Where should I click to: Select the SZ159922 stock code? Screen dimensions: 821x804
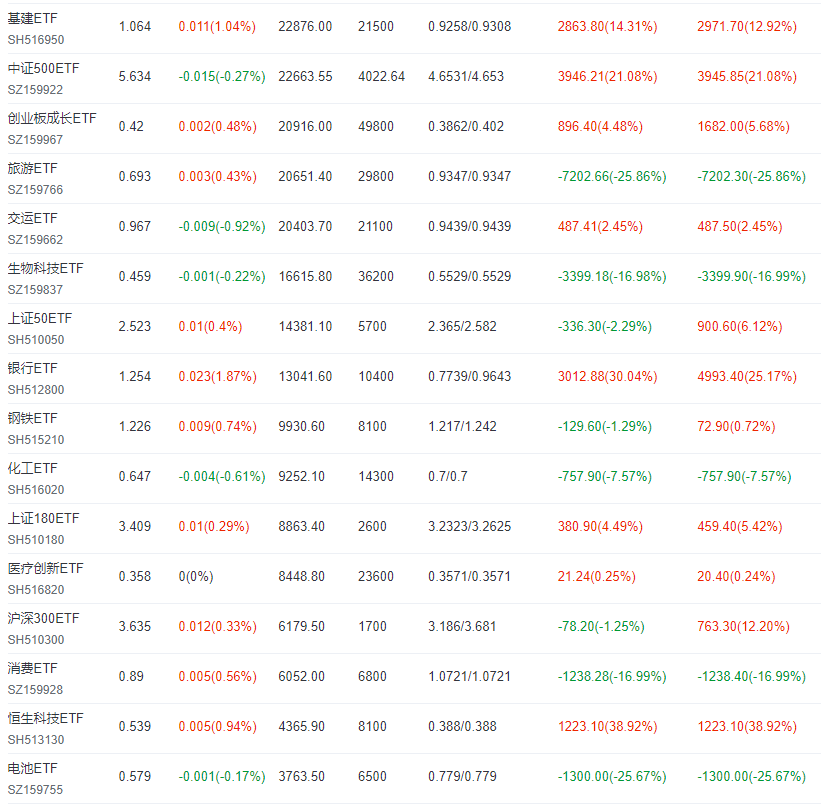[x=35, y=90]
